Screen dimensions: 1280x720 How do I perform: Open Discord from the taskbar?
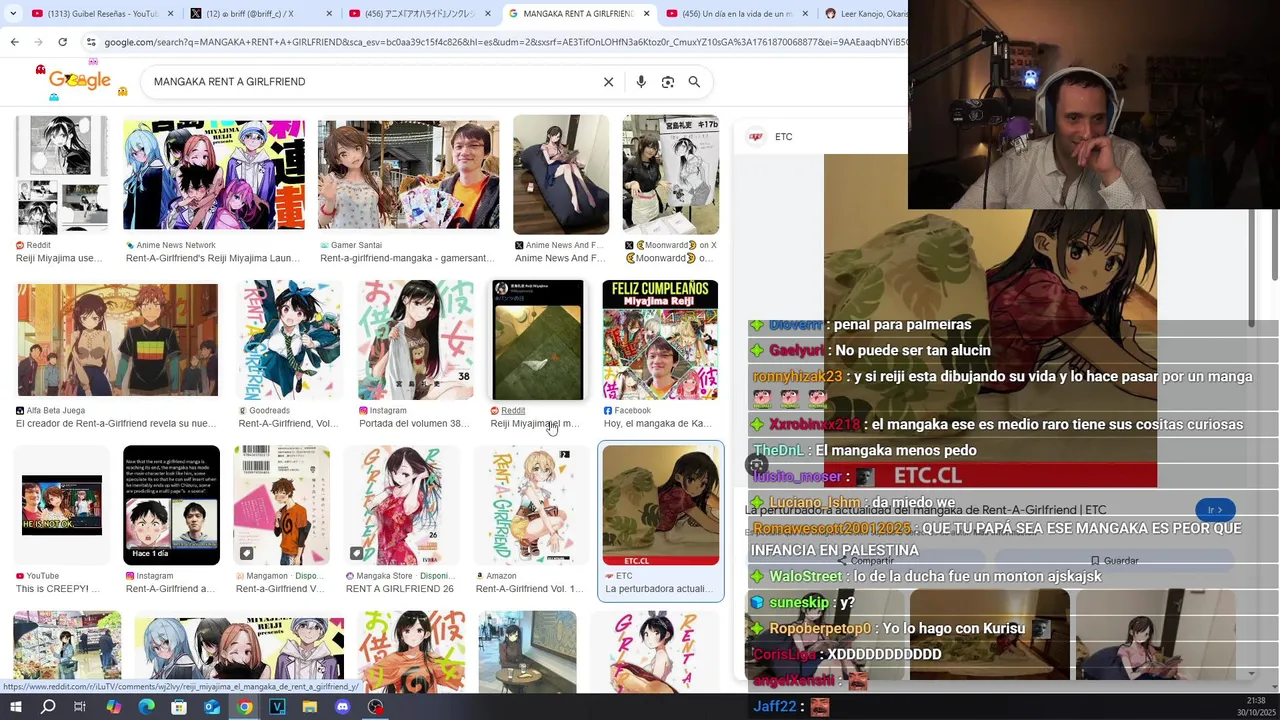point(343,707)
